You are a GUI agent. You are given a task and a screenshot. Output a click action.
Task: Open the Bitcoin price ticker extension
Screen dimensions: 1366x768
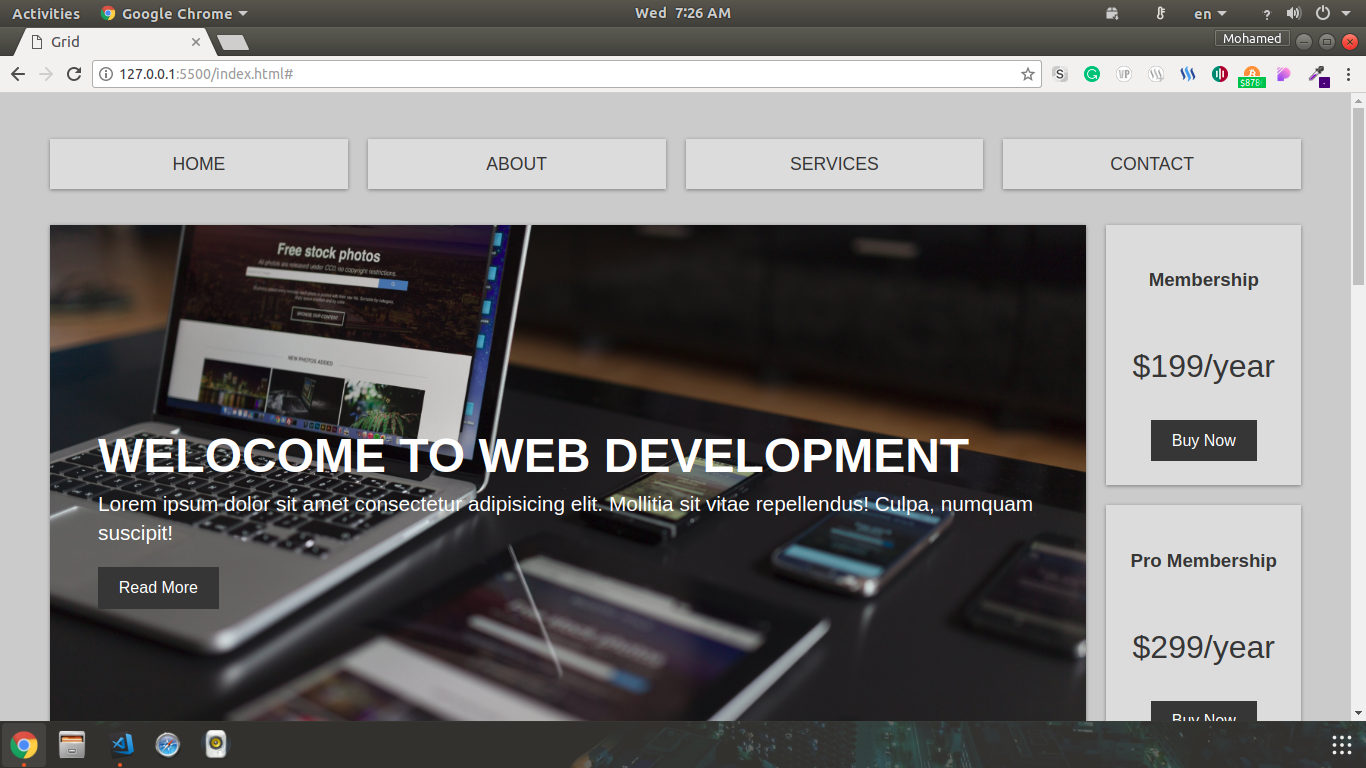1251,74
